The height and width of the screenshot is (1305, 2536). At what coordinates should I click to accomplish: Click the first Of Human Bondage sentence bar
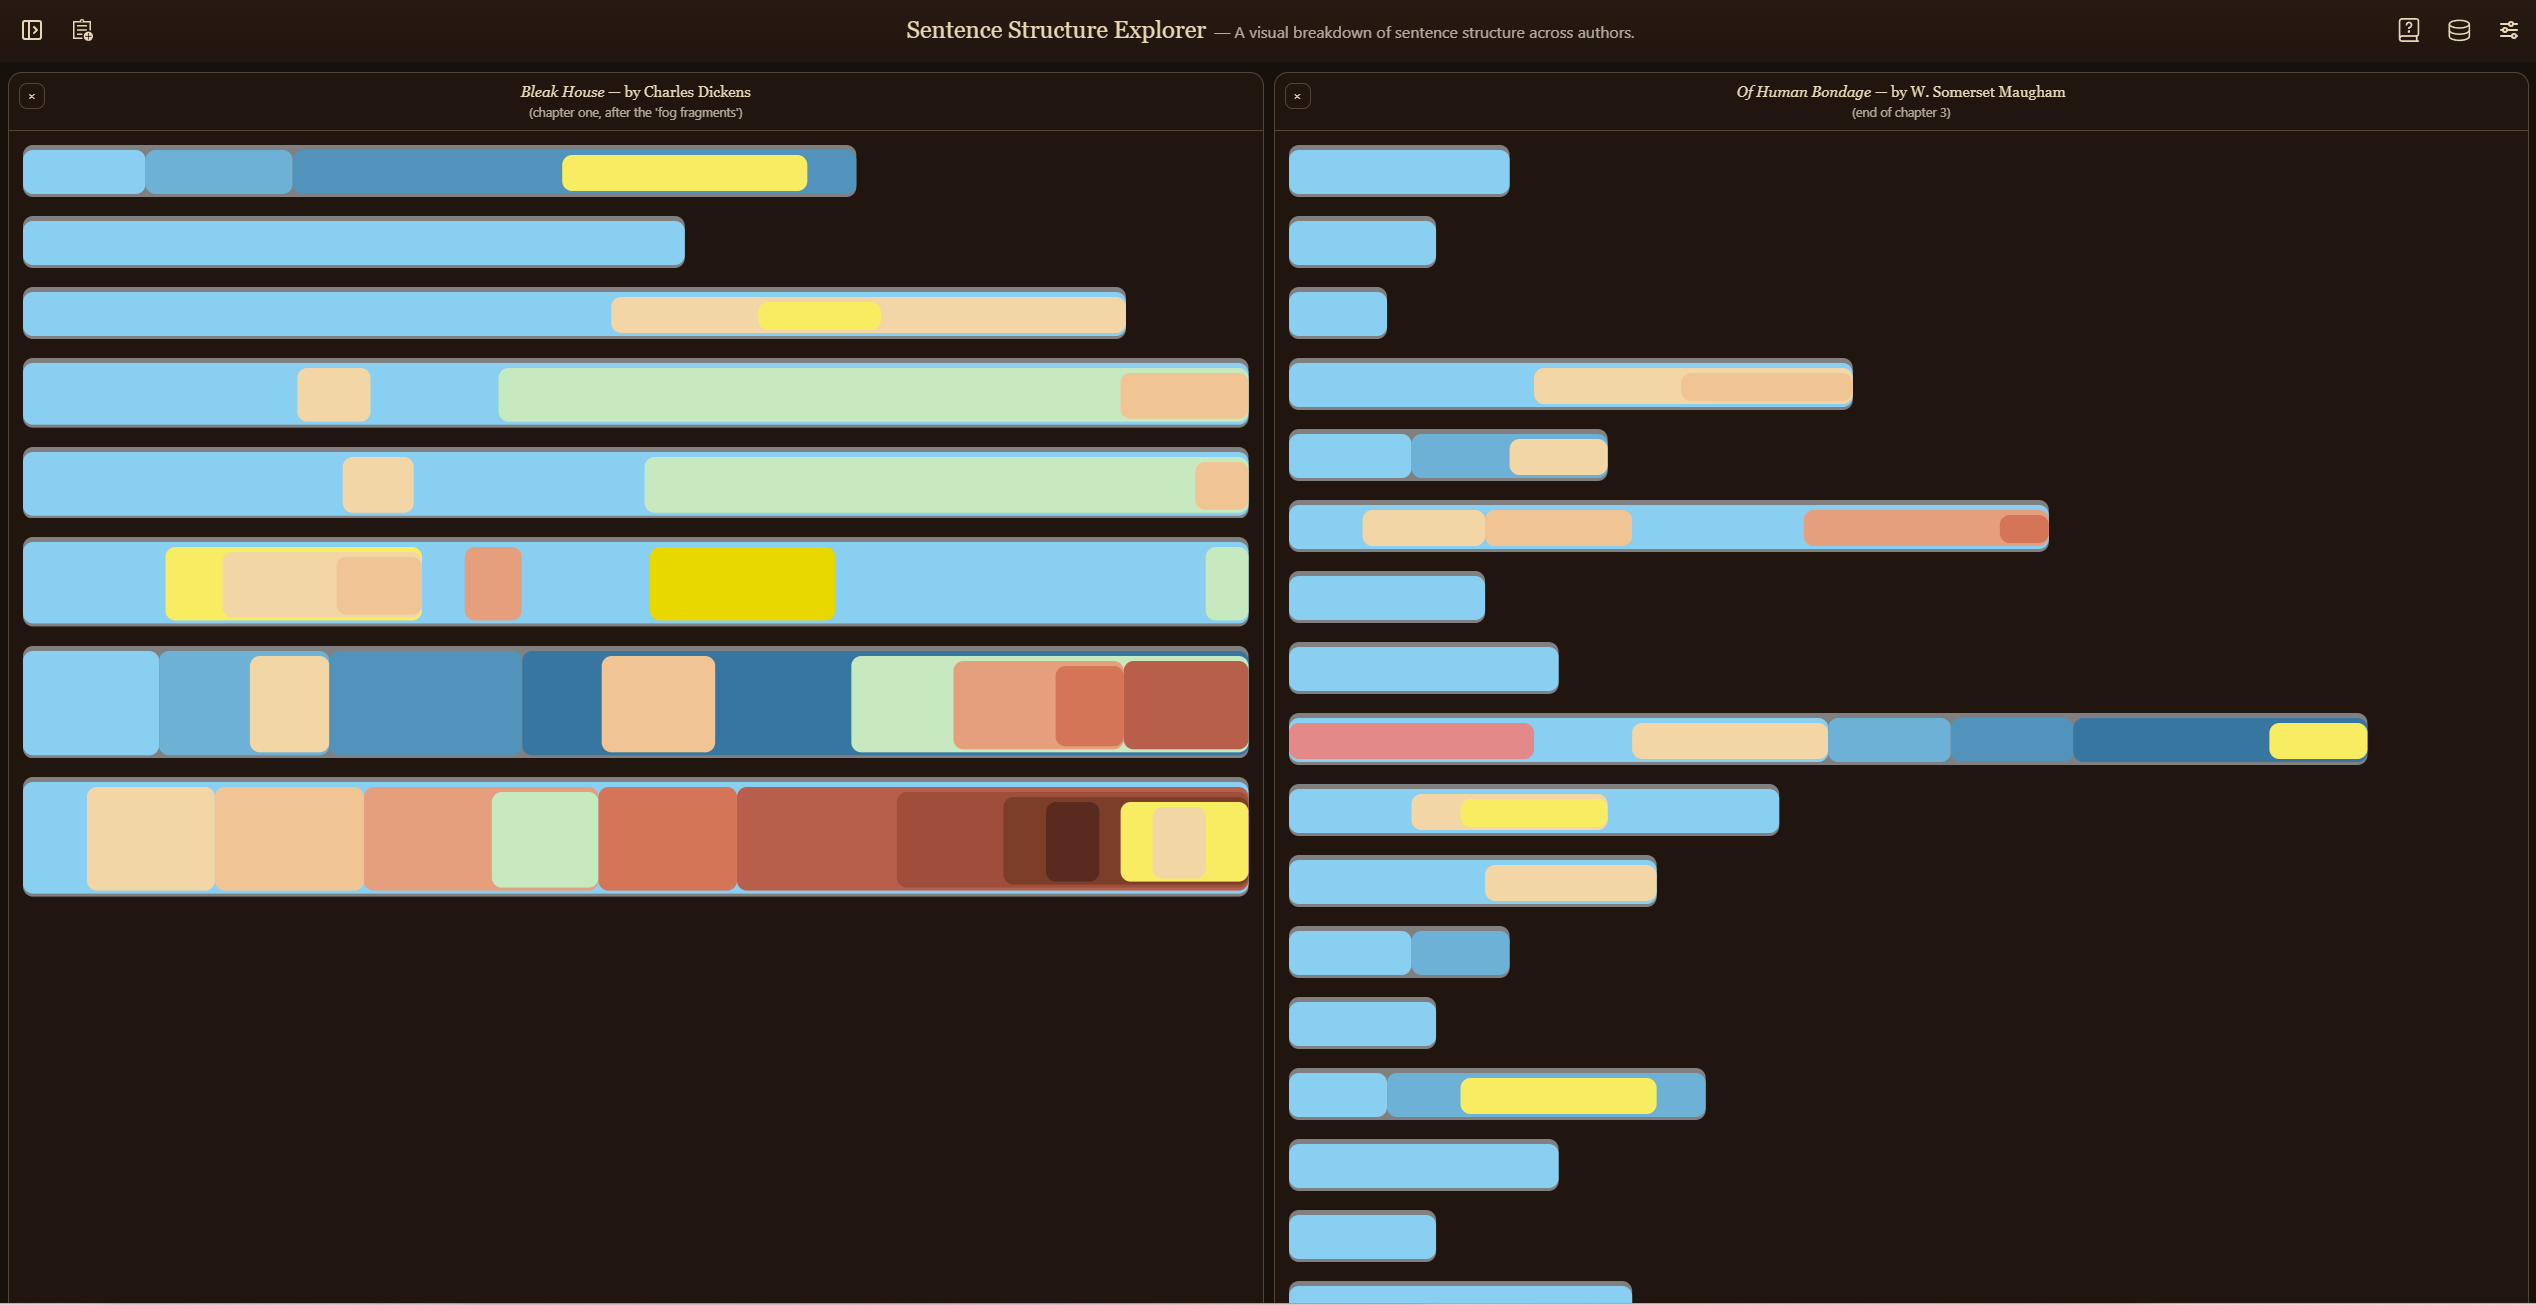1398,172
